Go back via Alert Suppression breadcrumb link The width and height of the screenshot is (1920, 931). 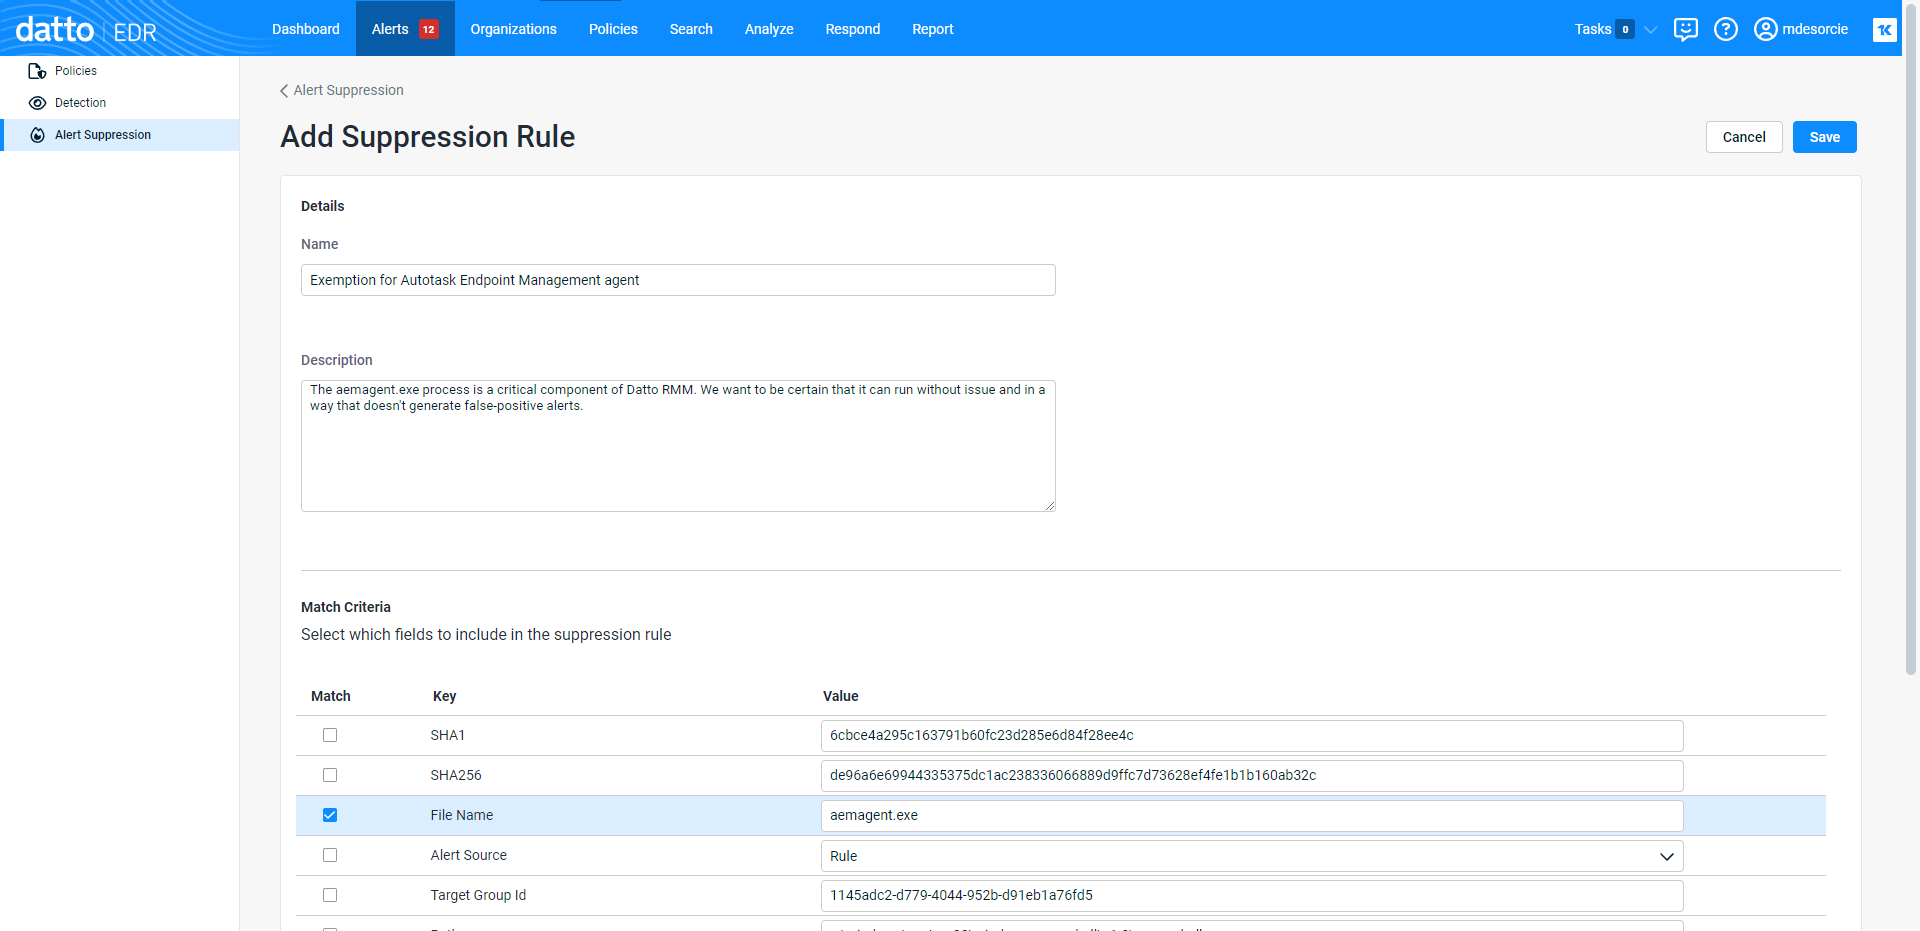[349, 90]
